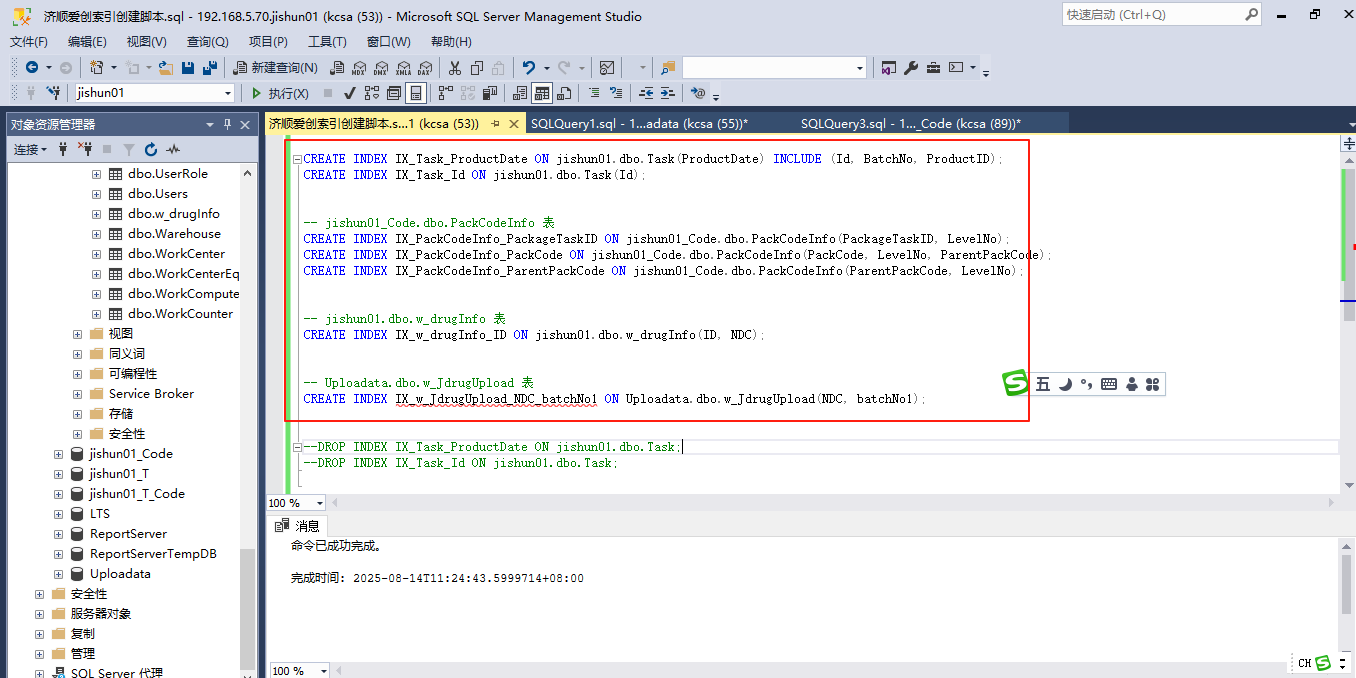Click the 执行(X) execute button
The height and width of the screenshot is (678, 1356).
[280, 93]
